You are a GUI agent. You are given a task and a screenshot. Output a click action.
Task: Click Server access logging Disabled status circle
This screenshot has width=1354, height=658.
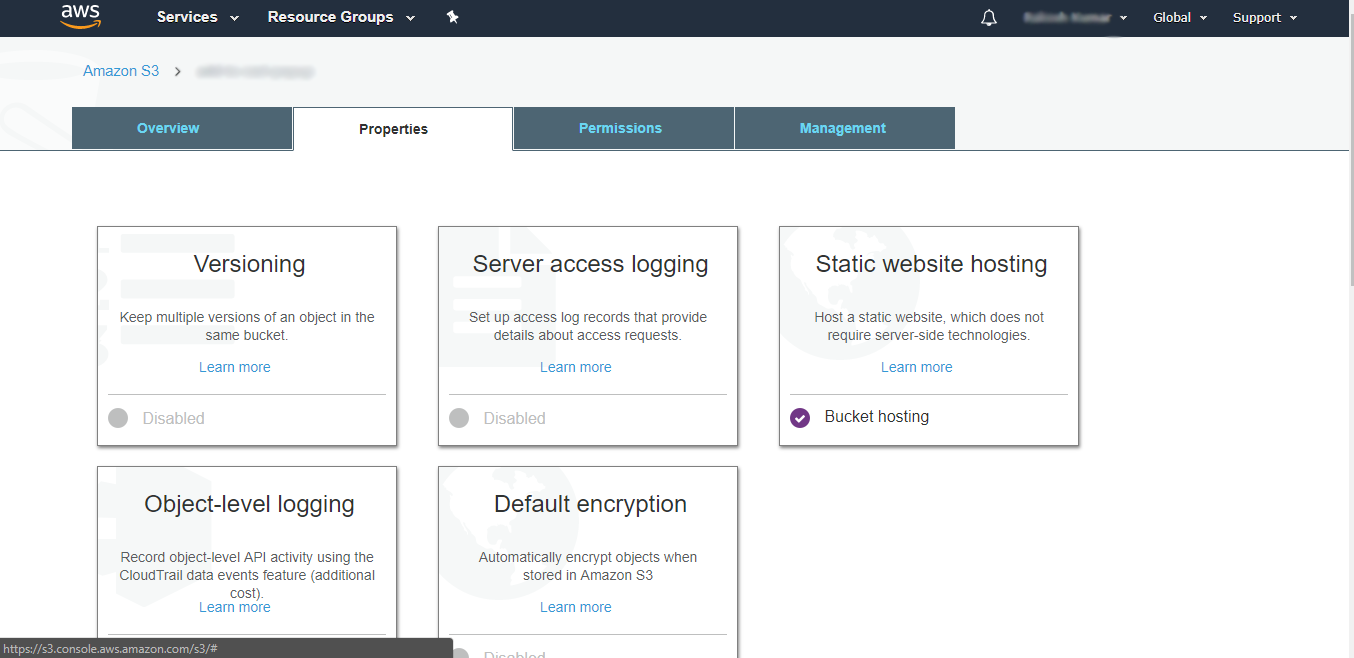pos(459,418)
